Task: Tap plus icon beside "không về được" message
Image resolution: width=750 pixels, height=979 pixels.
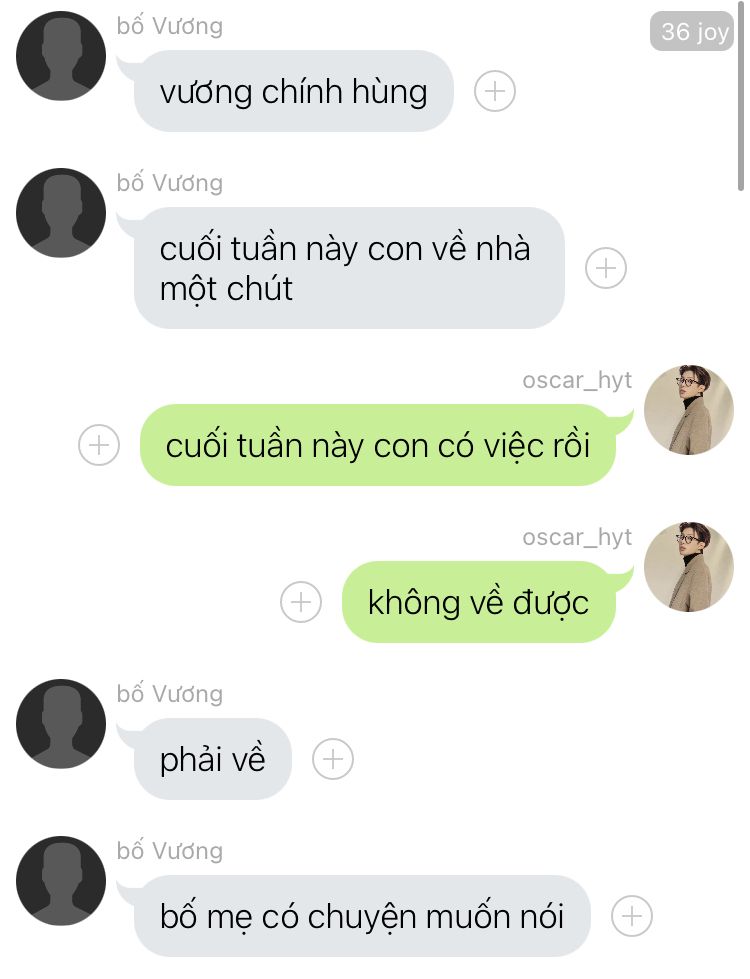Action: tap(301, 602)
